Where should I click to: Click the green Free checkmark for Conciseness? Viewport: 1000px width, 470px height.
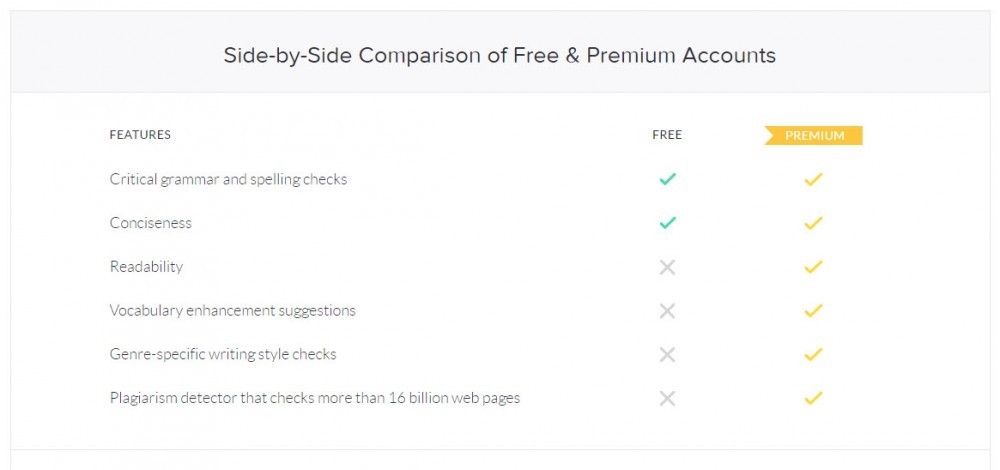tap(667, 223)
